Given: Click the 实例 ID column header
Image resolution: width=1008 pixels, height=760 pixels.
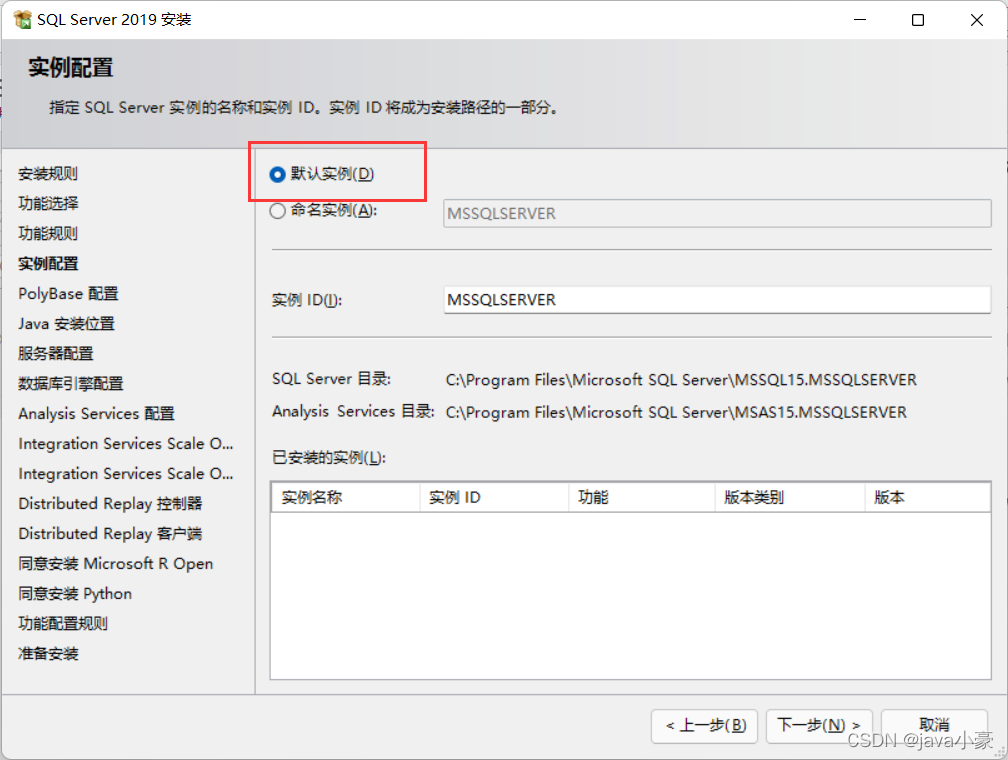Looking at the screenshot, I should 494,497.
